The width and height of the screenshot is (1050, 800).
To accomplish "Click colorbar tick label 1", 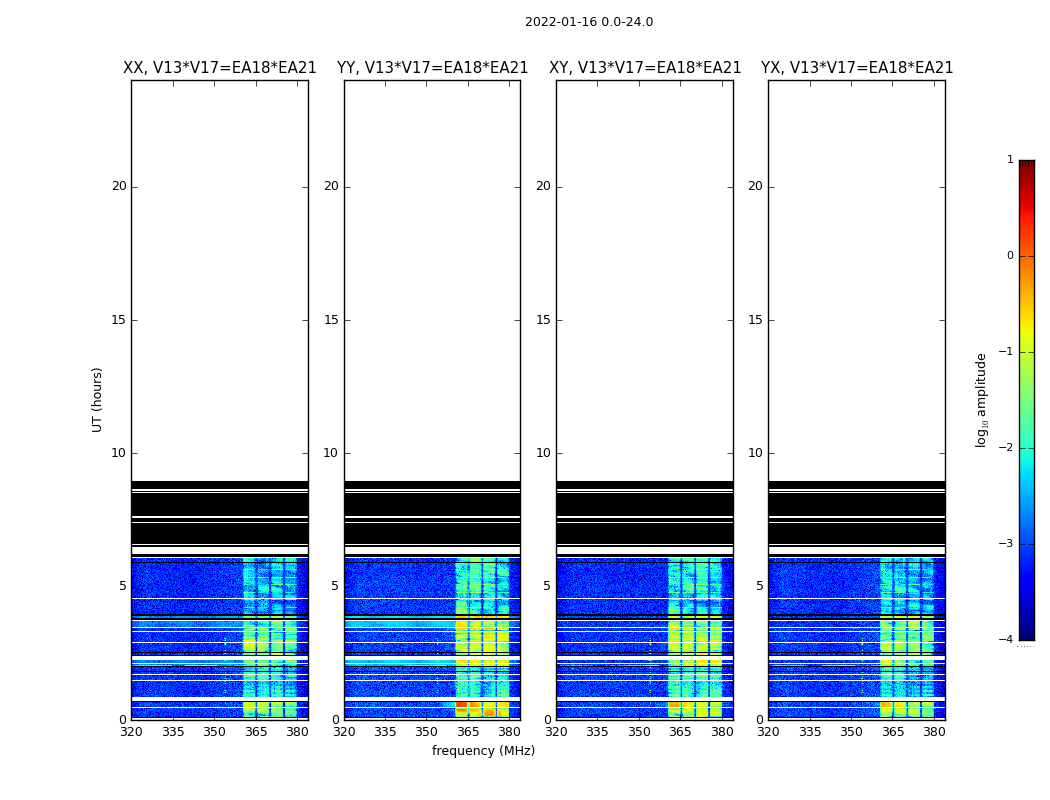I will click(1010, 159).
